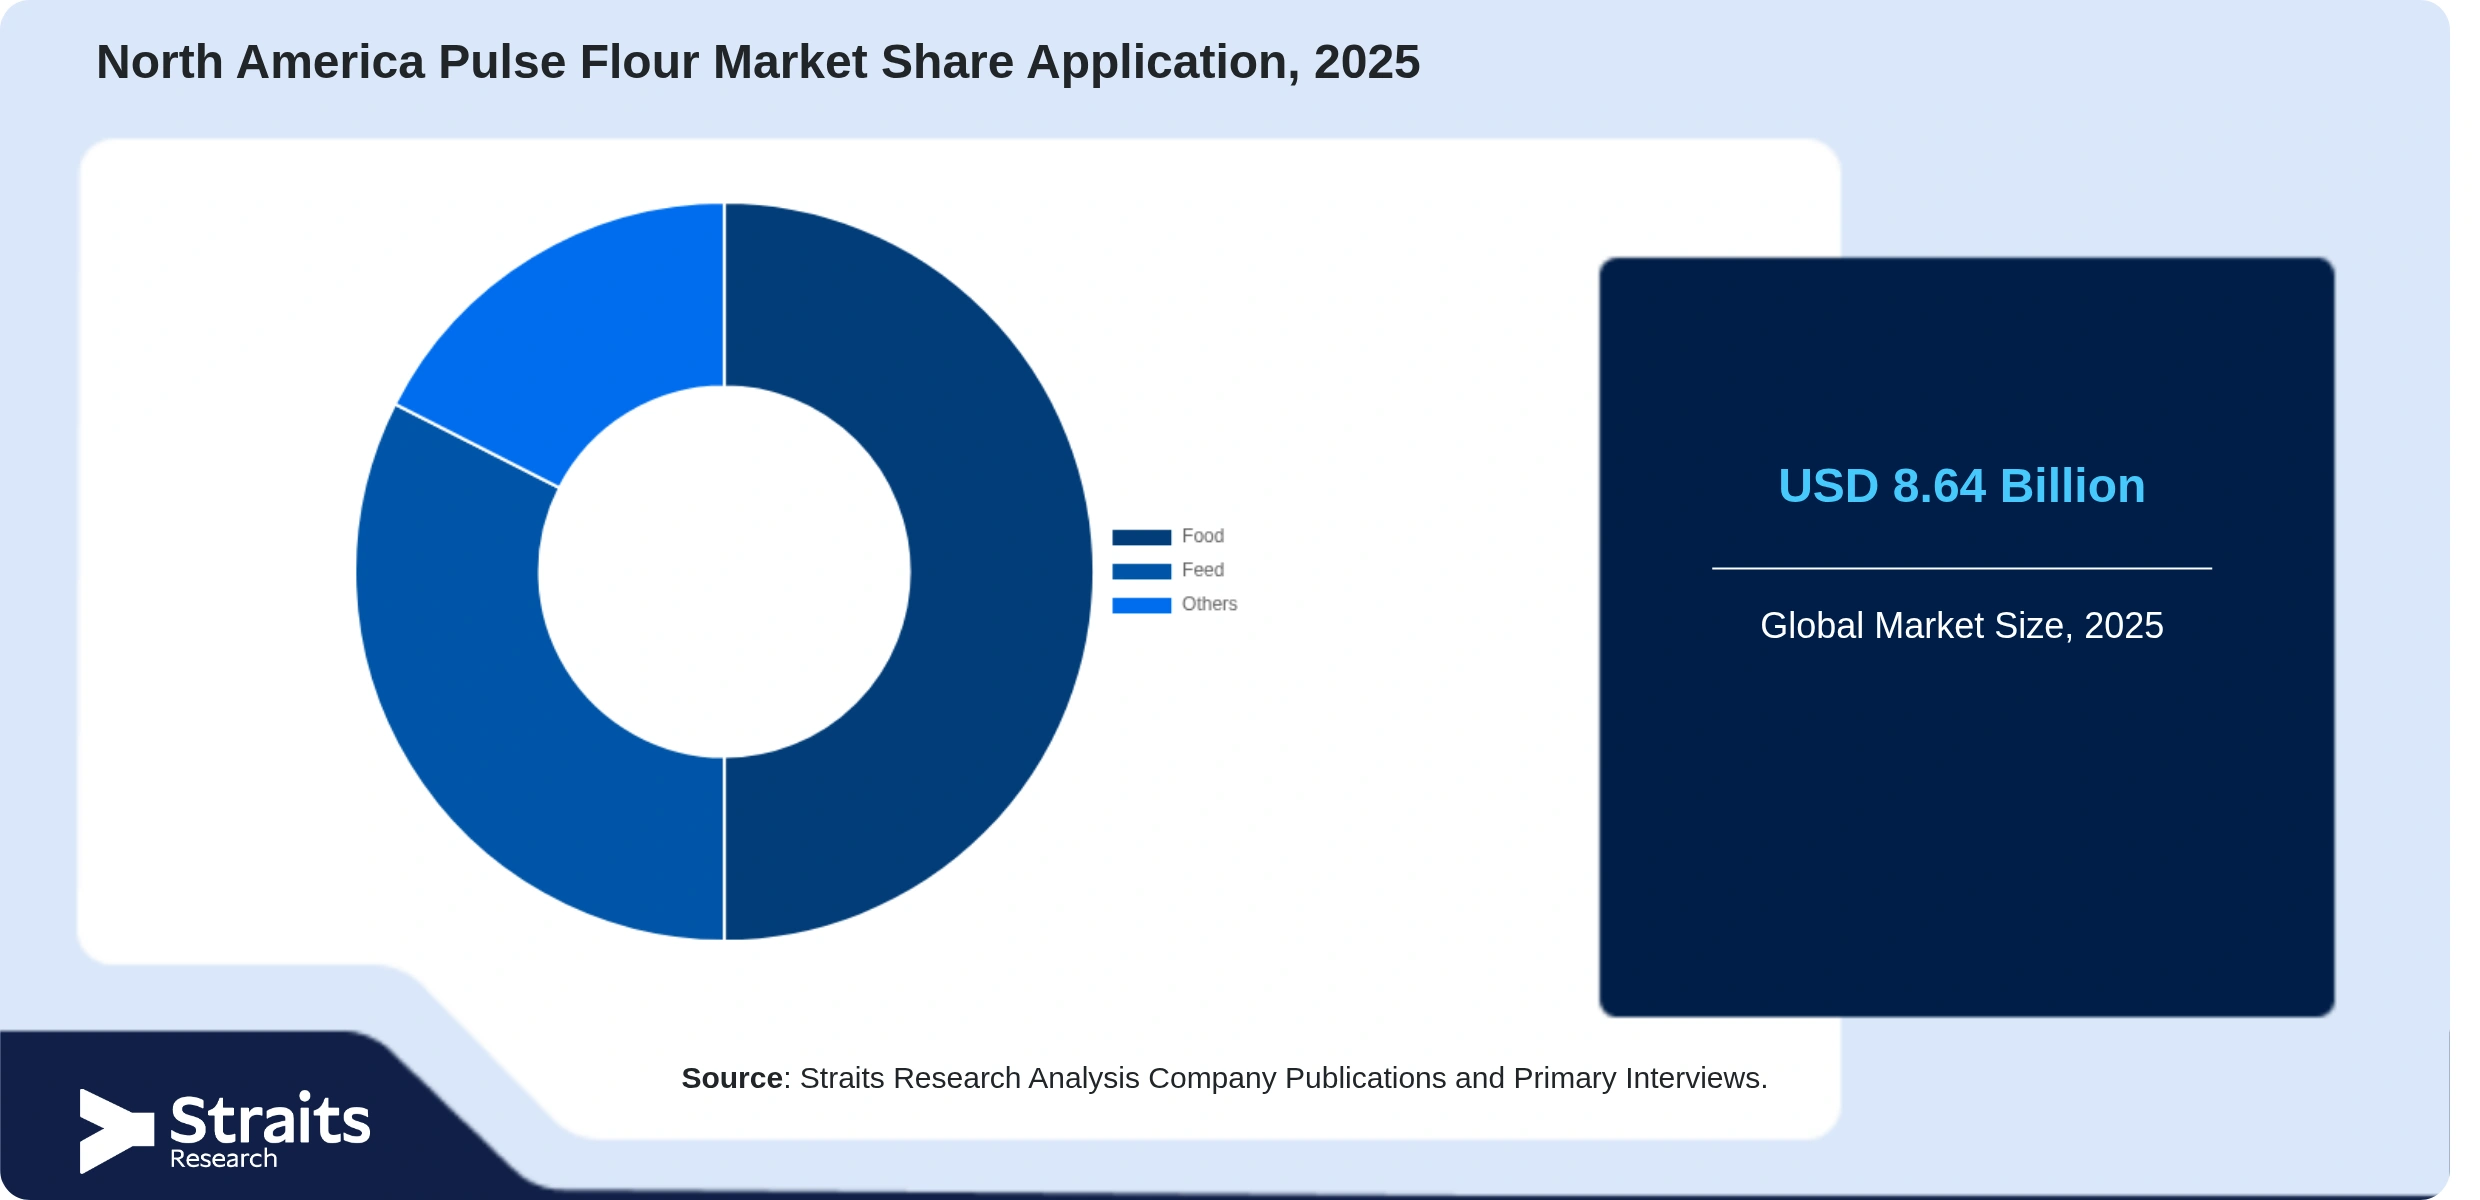Image resolution: width=2480 pixels, height=1200 pixels.
Task: Click the bold Source label
Action: coord(732,1078)
